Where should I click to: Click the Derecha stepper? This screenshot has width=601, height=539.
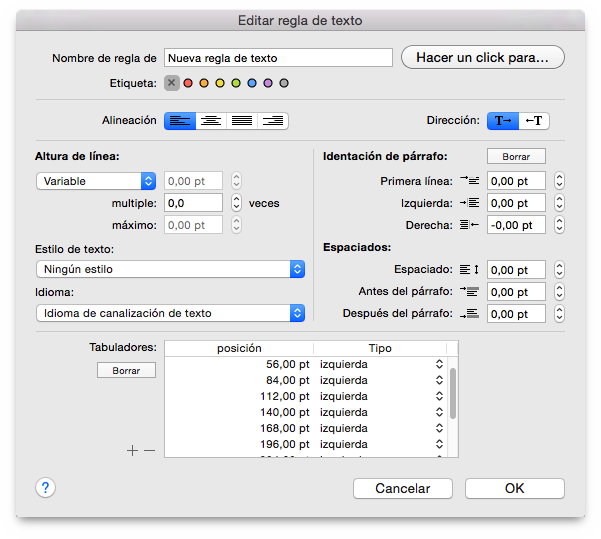(x=559, y=225)
